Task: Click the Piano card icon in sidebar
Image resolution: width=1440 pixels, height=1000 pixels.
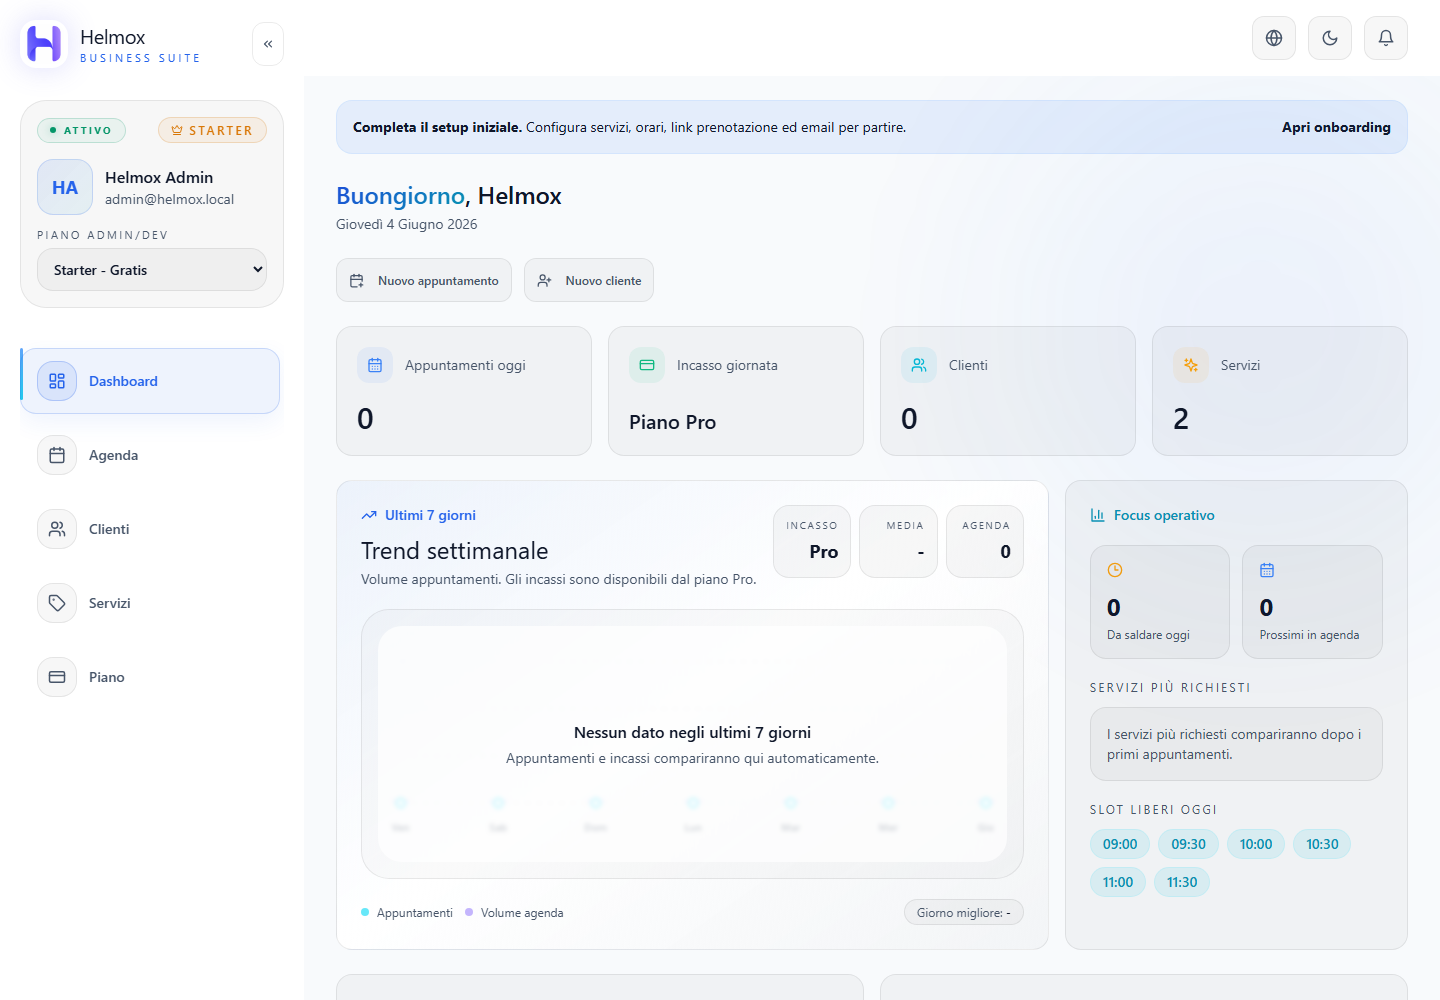Action: (x=57, y=677)
